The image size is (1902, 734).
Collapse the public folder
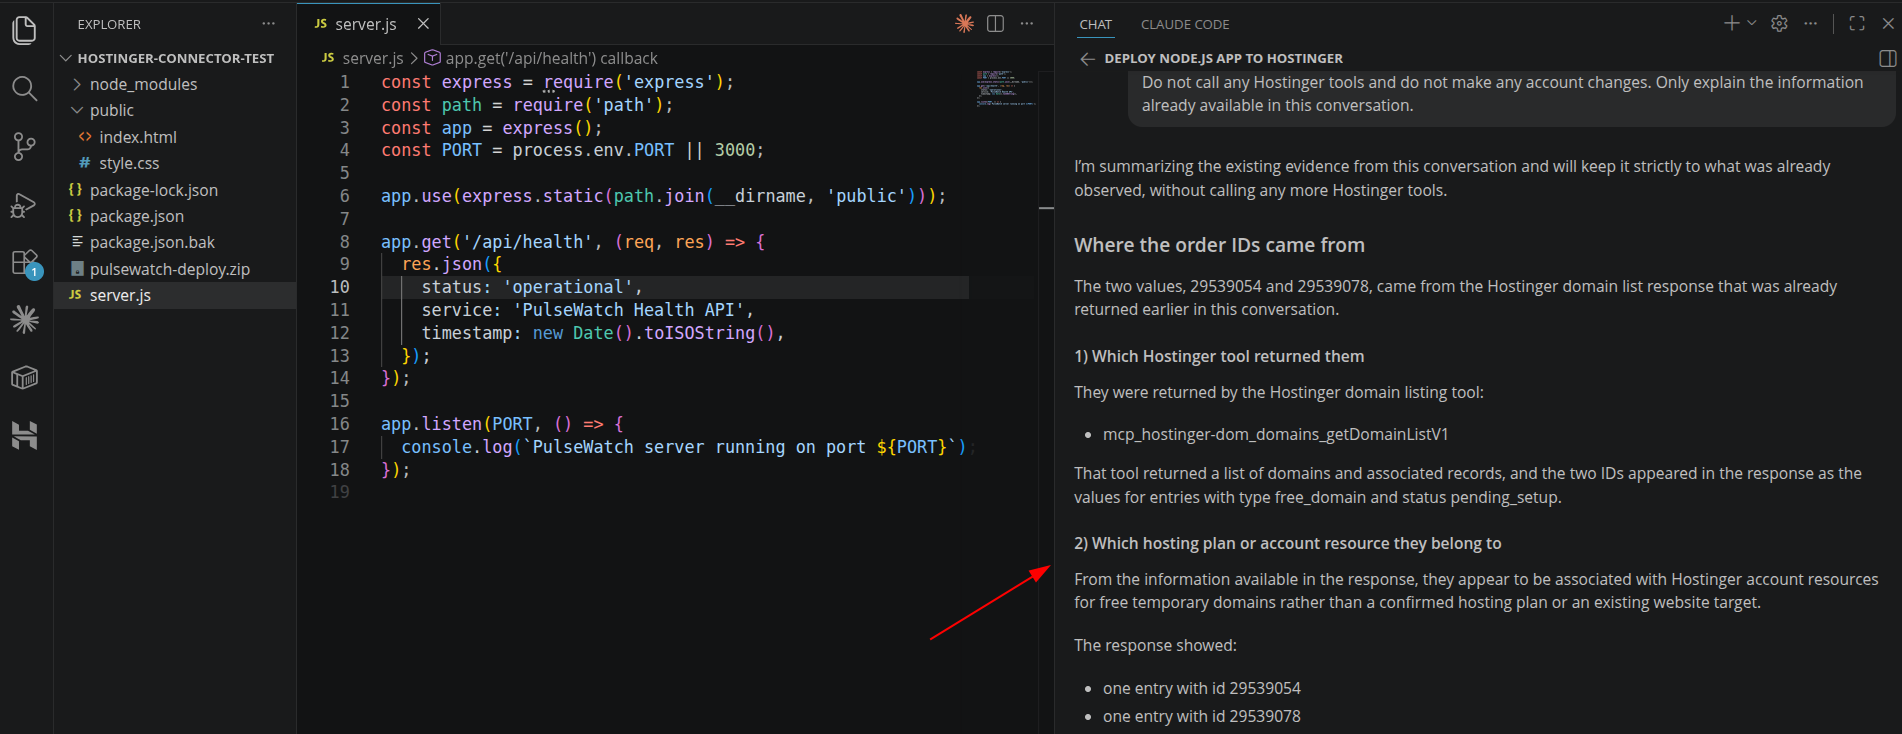[x=175, y=110]
